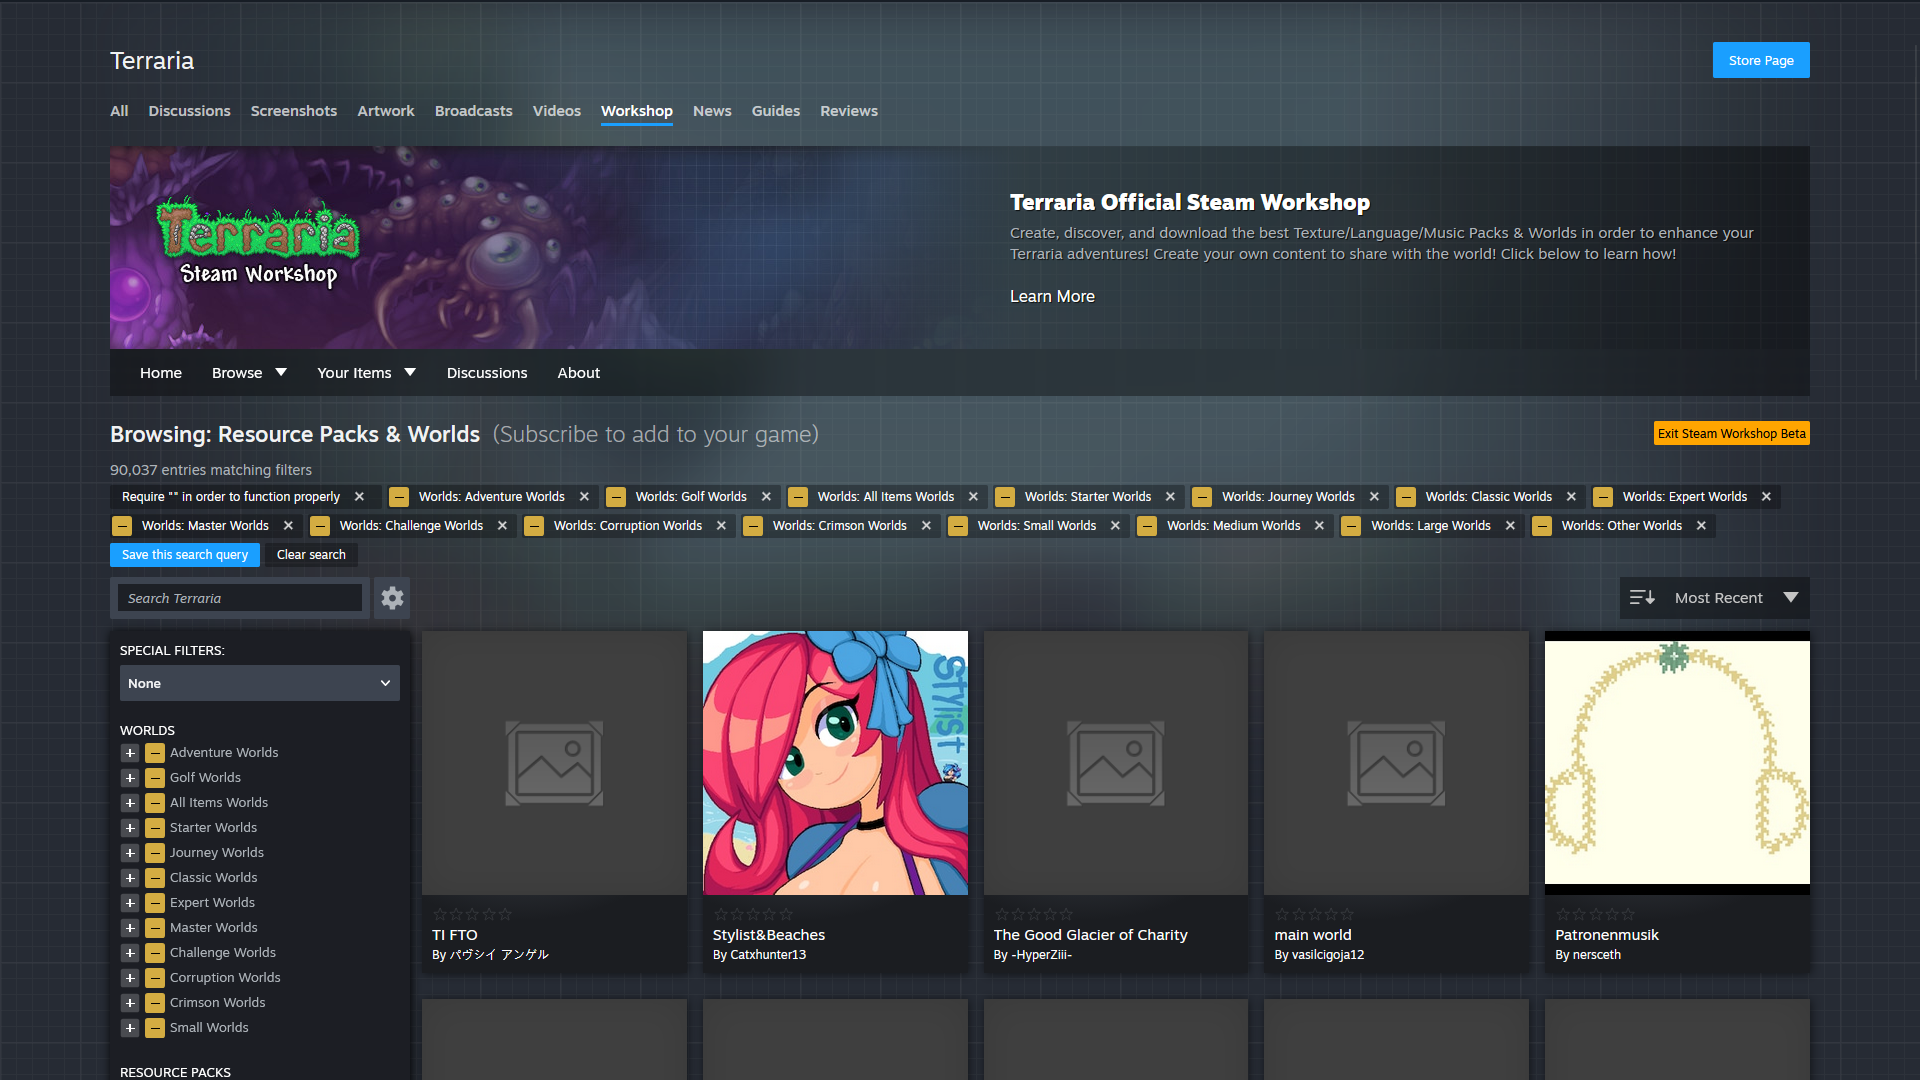Click the Learn More link
Image resolution: width=1920 pixels, height=1080 pixels.
(1052, 297)
